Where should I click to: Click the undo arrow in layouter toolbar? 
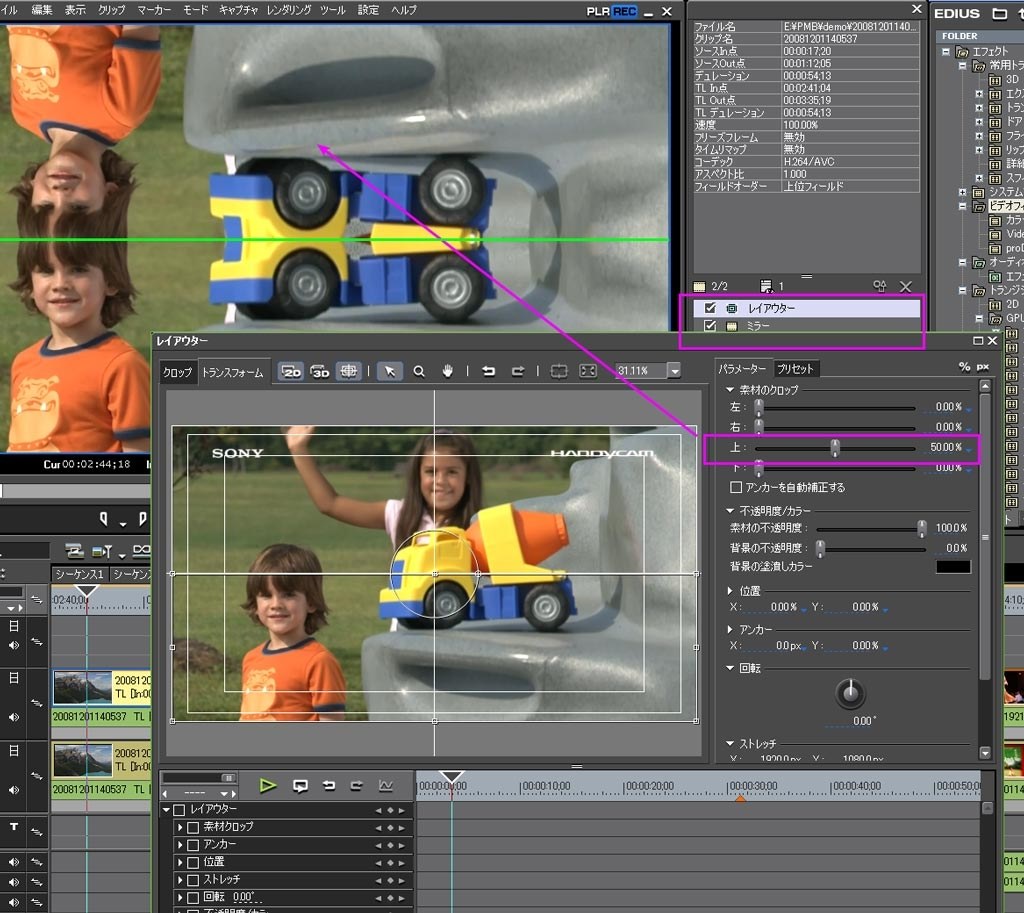(488, 371)
